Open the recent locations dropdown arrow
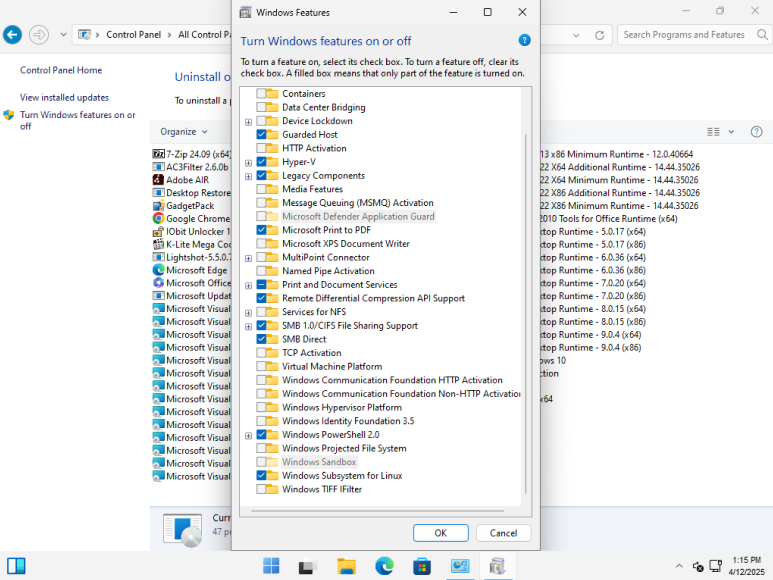This screenshot has width=773, height=580. coord(63,34)
